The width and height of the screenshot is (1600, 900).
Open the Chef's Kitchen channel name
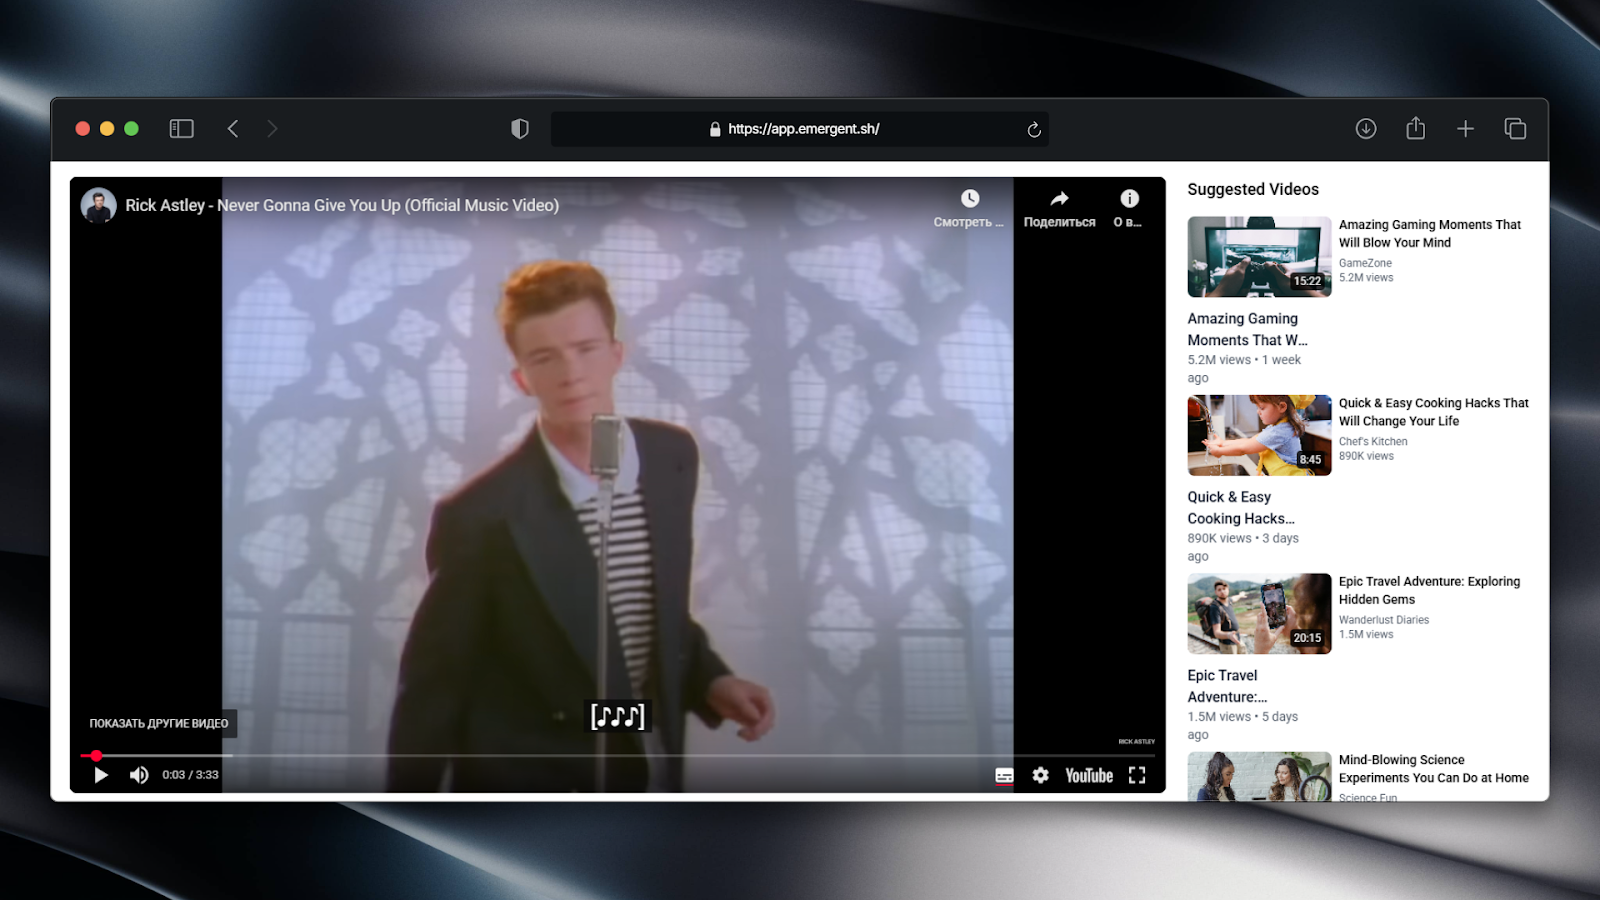(1373, 441)
